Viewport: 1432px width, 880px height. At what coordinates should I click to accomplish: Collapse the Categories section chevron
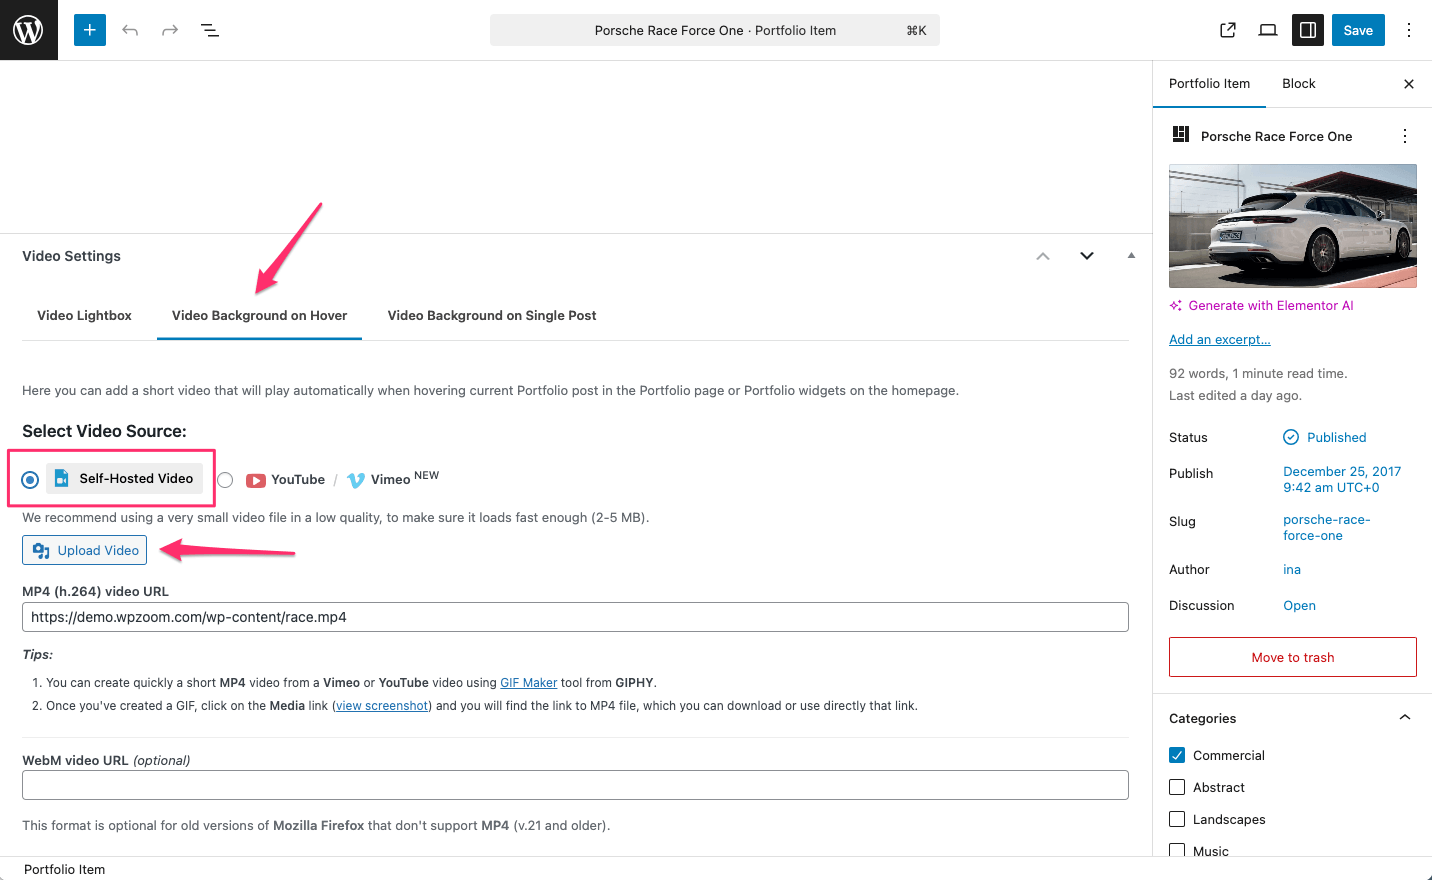click(x=1404, y=718)
